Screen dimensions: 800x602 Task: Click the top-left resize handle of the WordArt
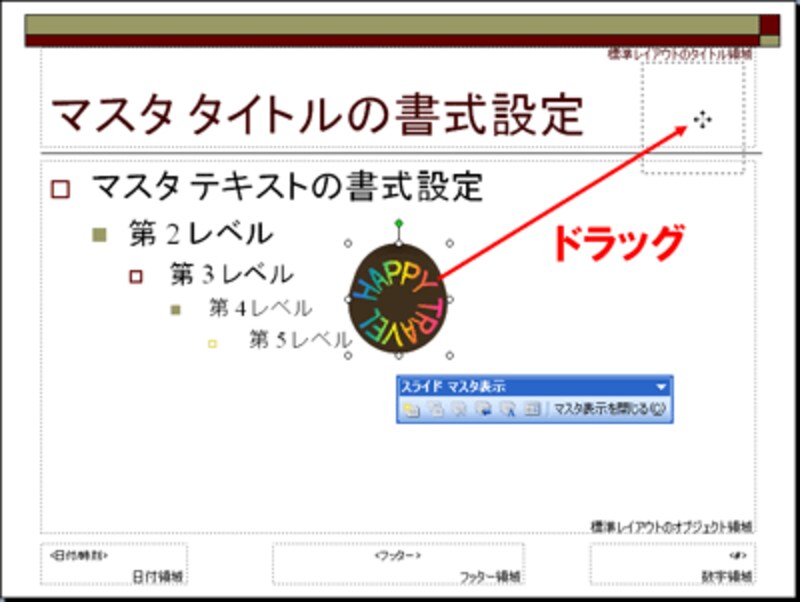[348, 244]
